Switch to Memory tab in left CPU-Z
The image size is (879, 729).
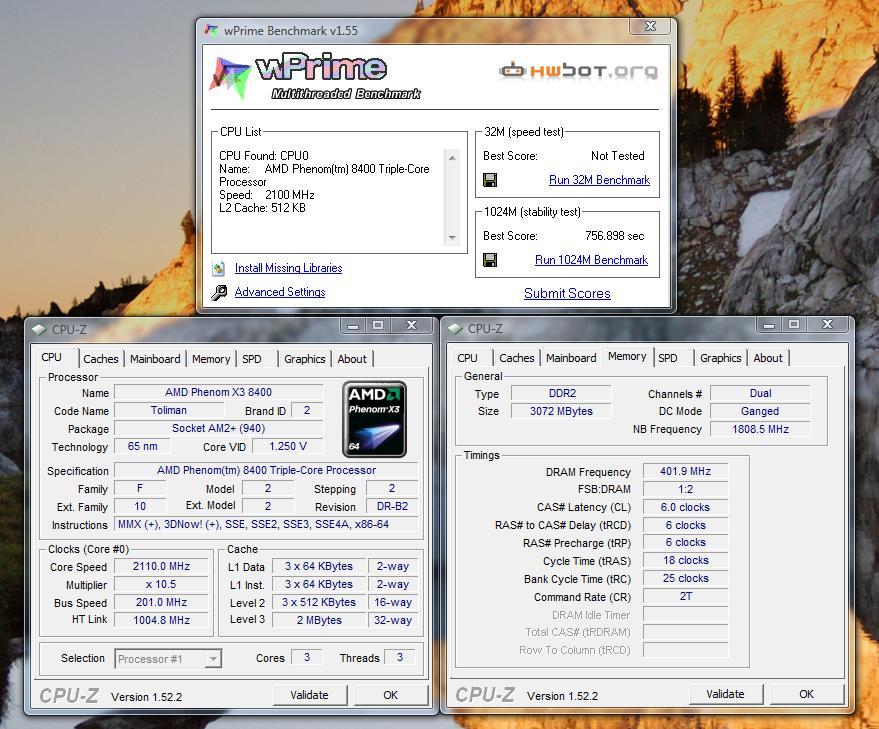tap(211, 359)
